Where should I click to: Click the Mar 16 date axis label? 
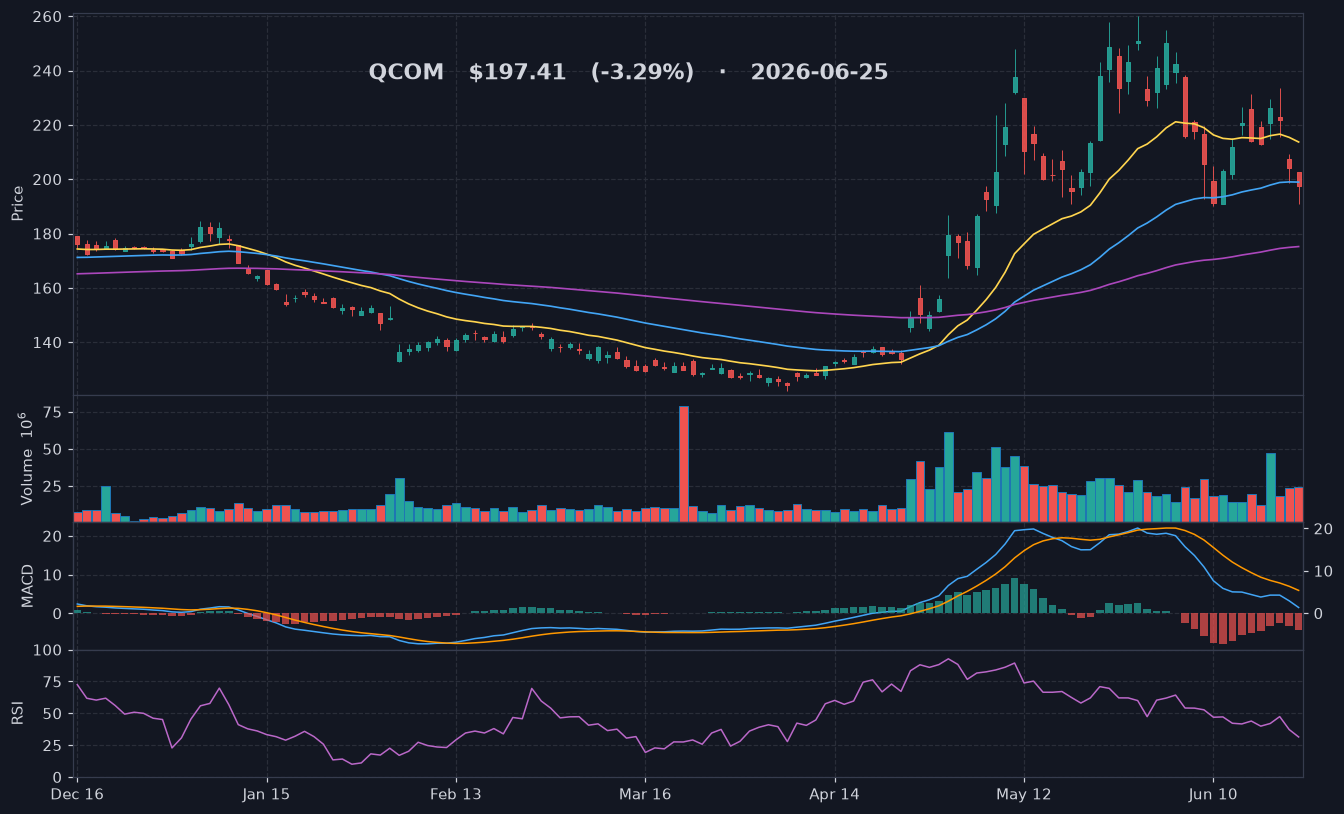[x=645, y=795]
